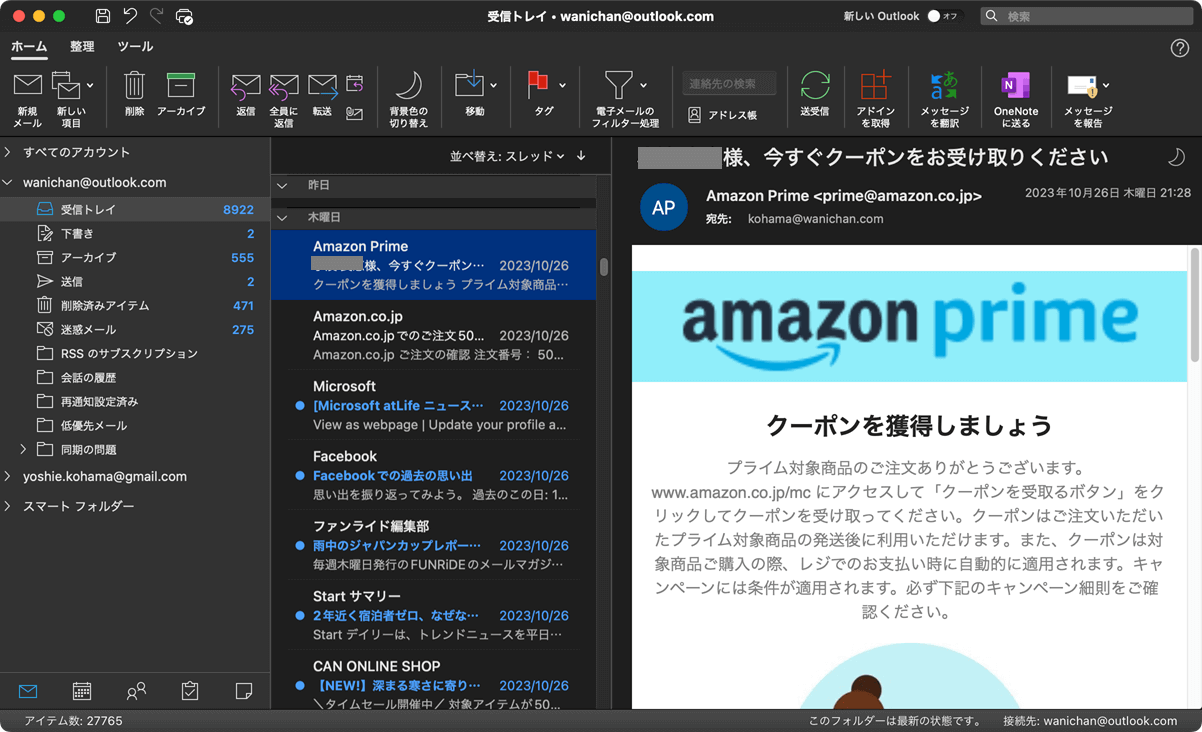Open the RSS のサブスクリプション folder
The image size is (1202, 732).
click(135, 354)
